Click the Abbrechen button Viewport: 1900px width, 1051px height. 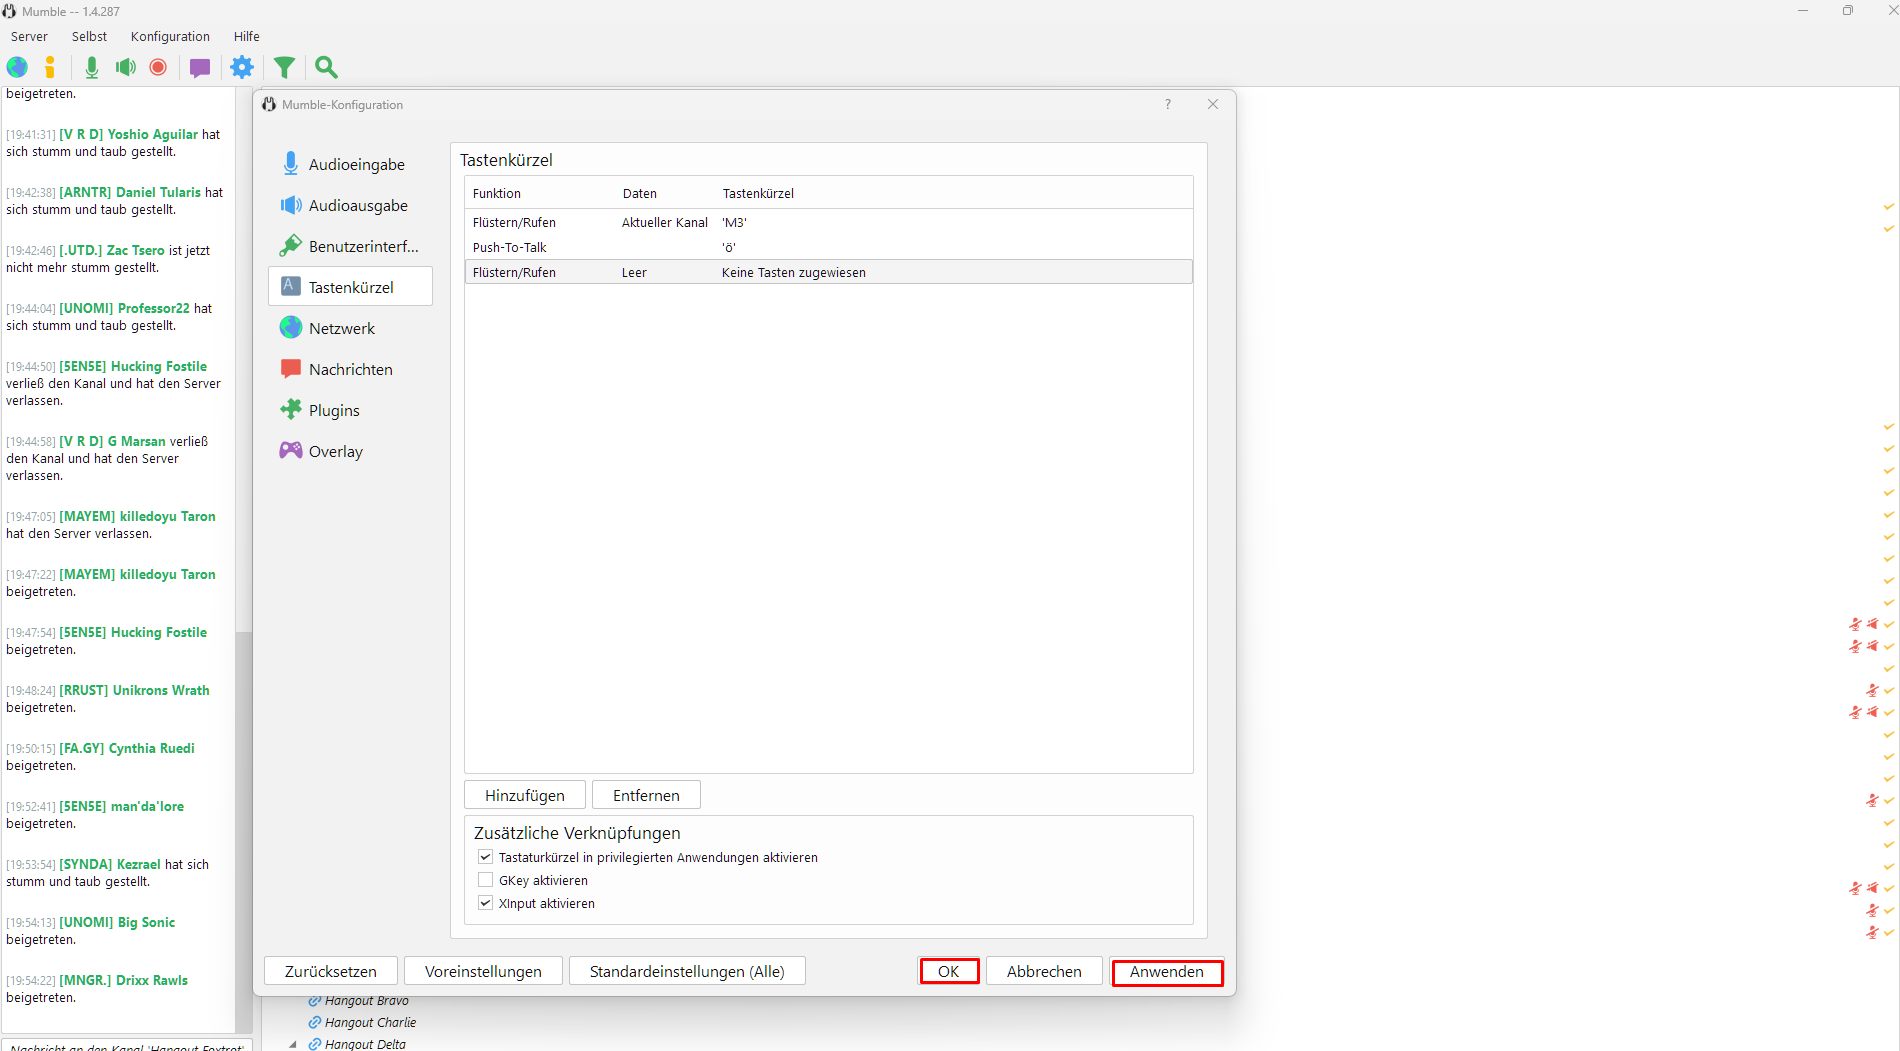[x=1044, y=971]
